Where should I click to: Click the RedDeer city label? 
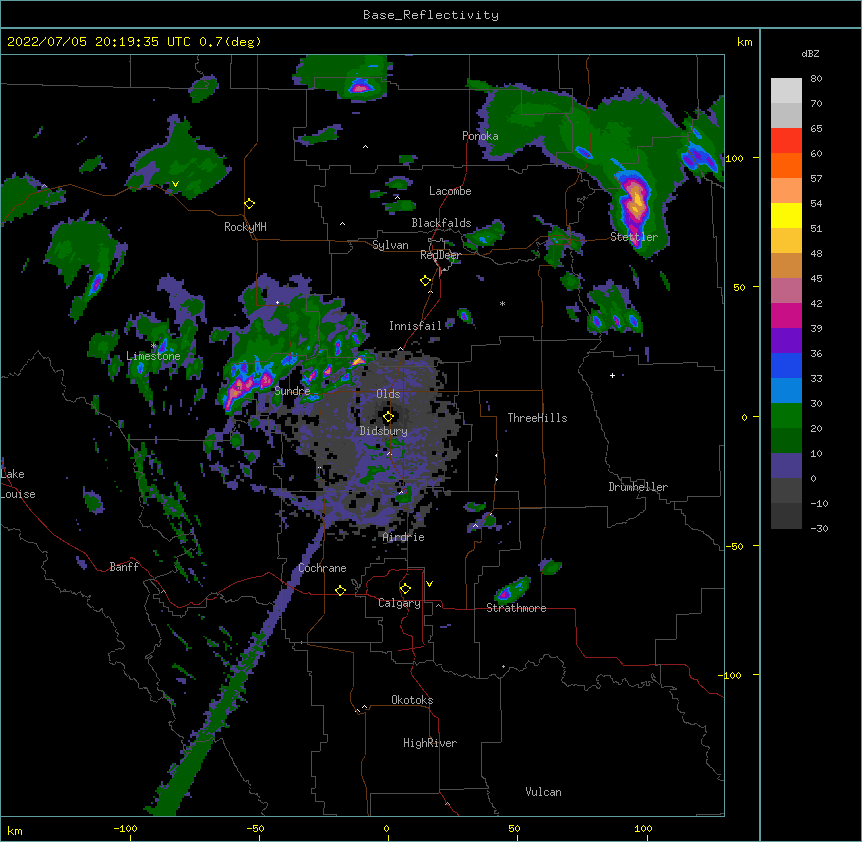point(440,255)
